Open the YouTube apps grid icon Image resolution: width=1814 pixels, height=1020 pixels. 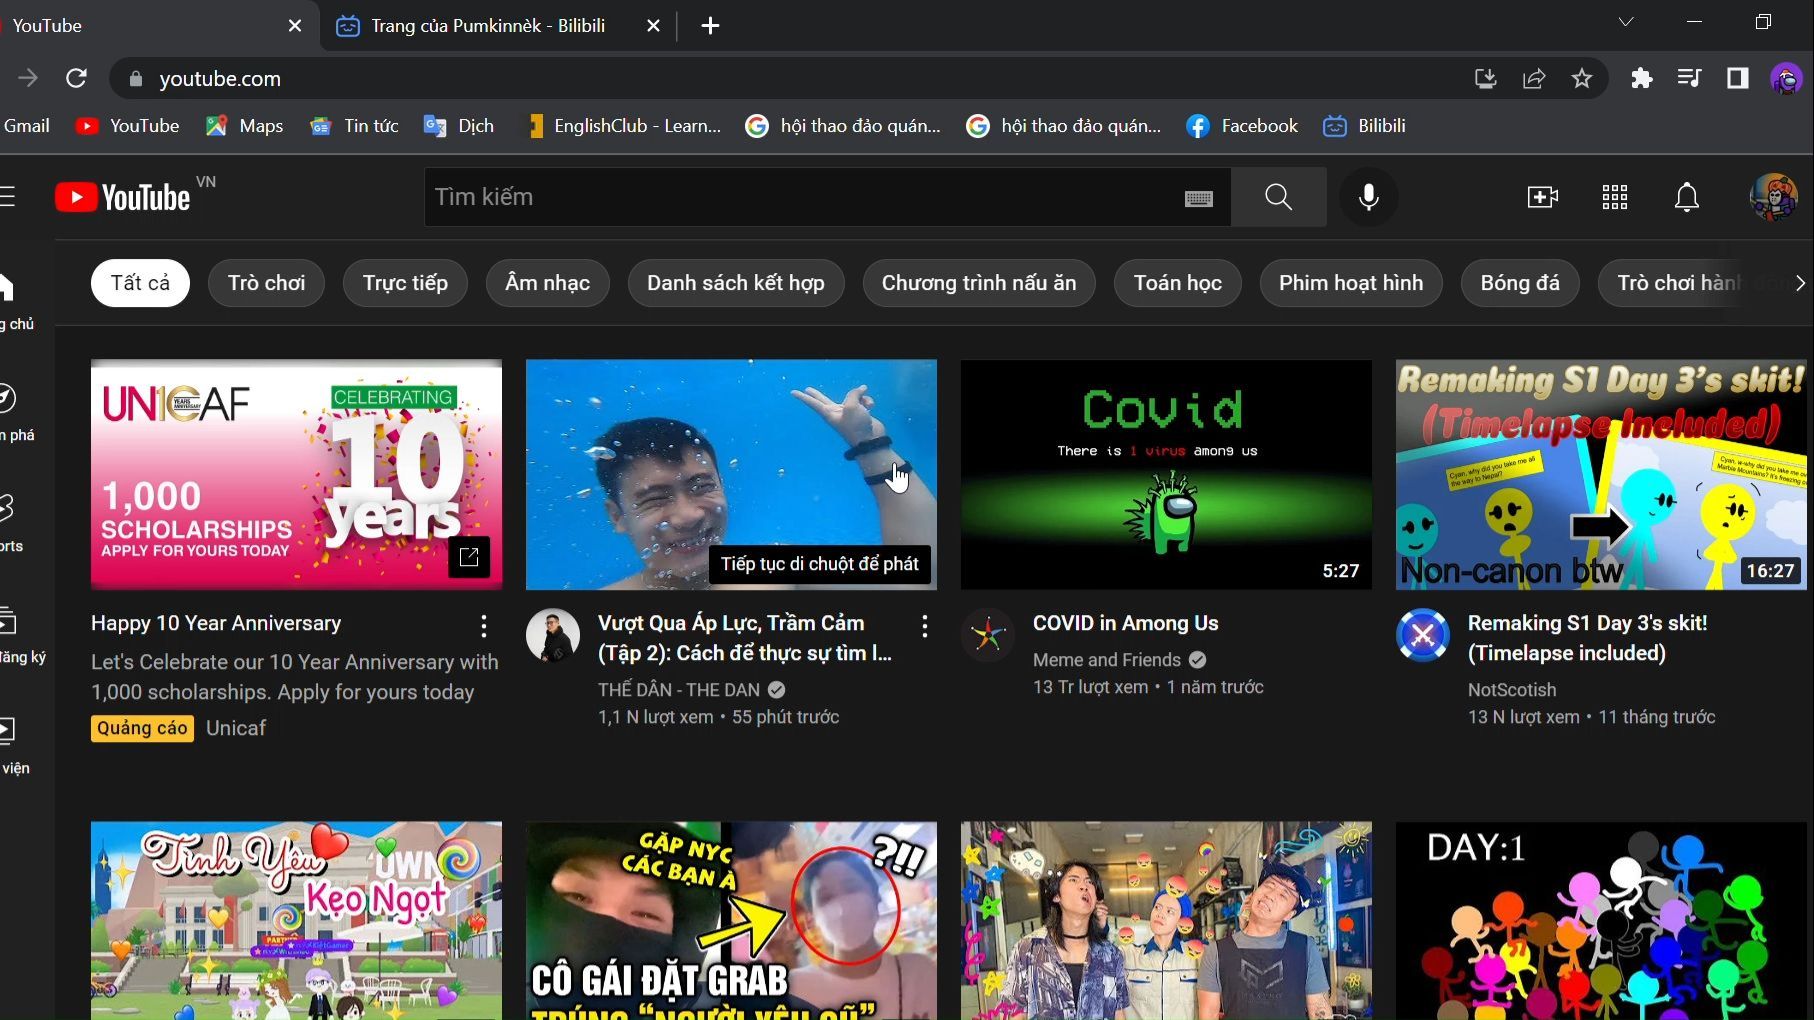(1614, 197)
